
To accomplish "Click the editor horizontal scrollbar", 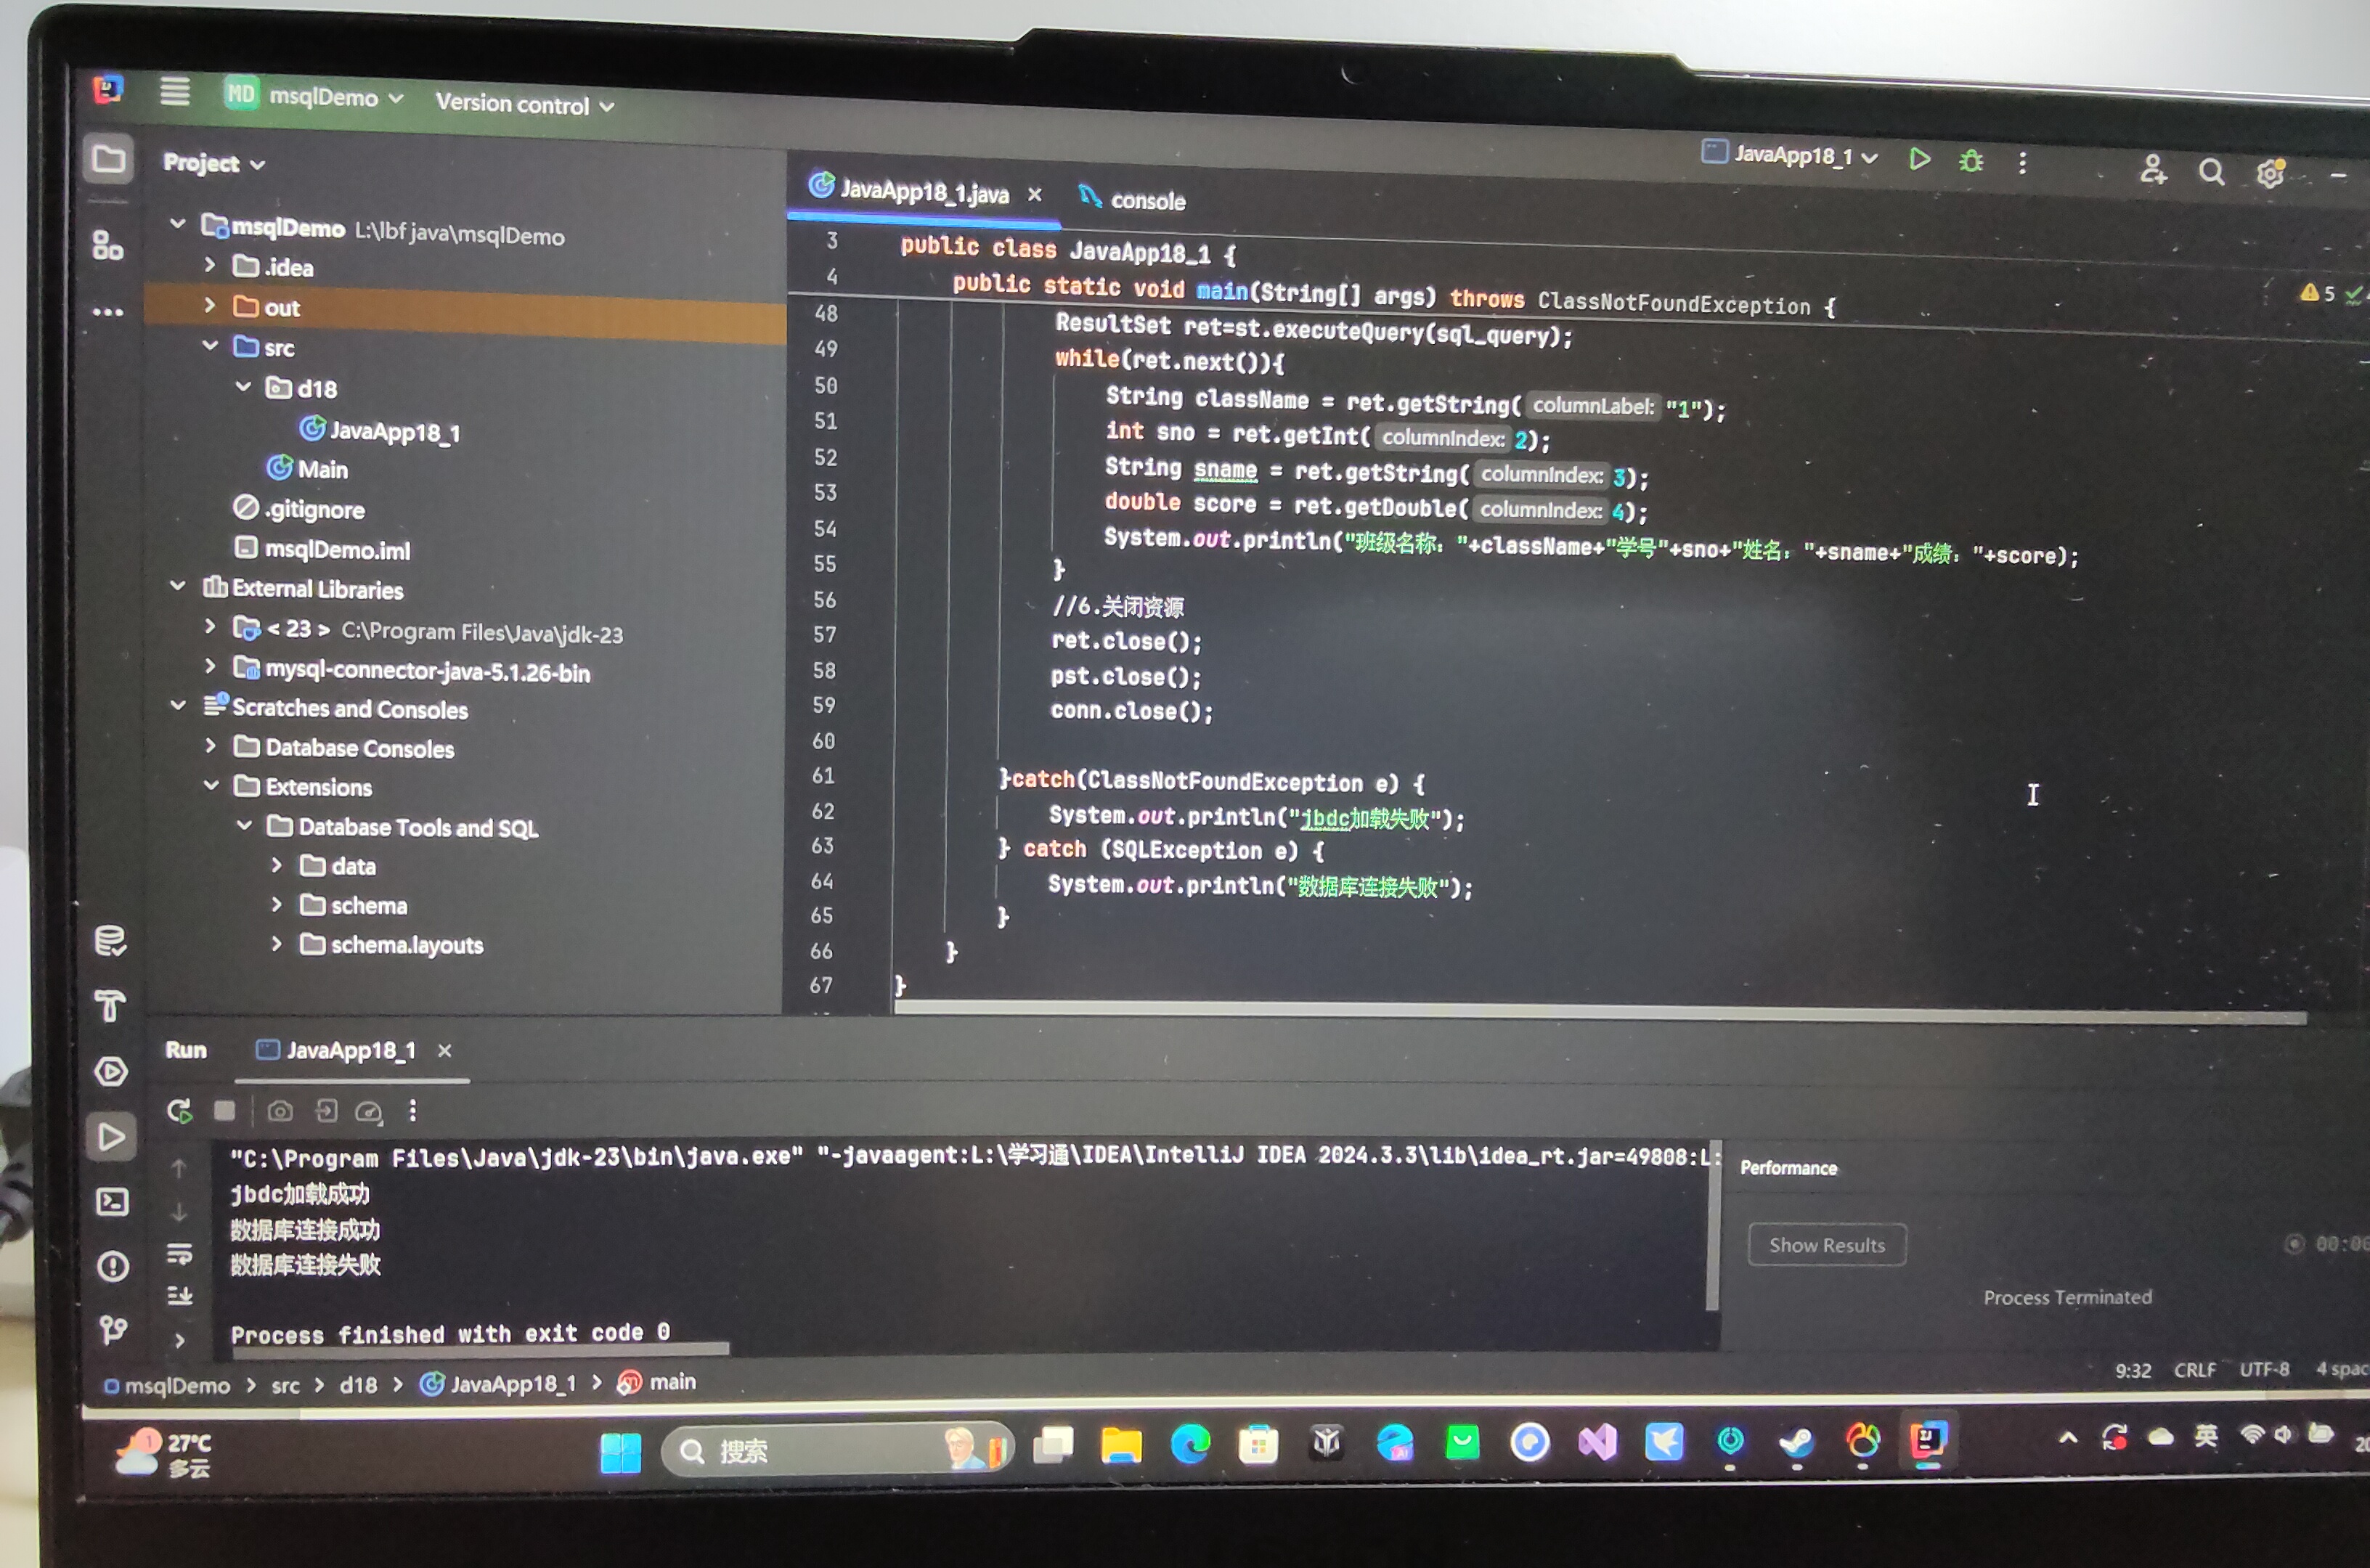I will 1600,1011.
